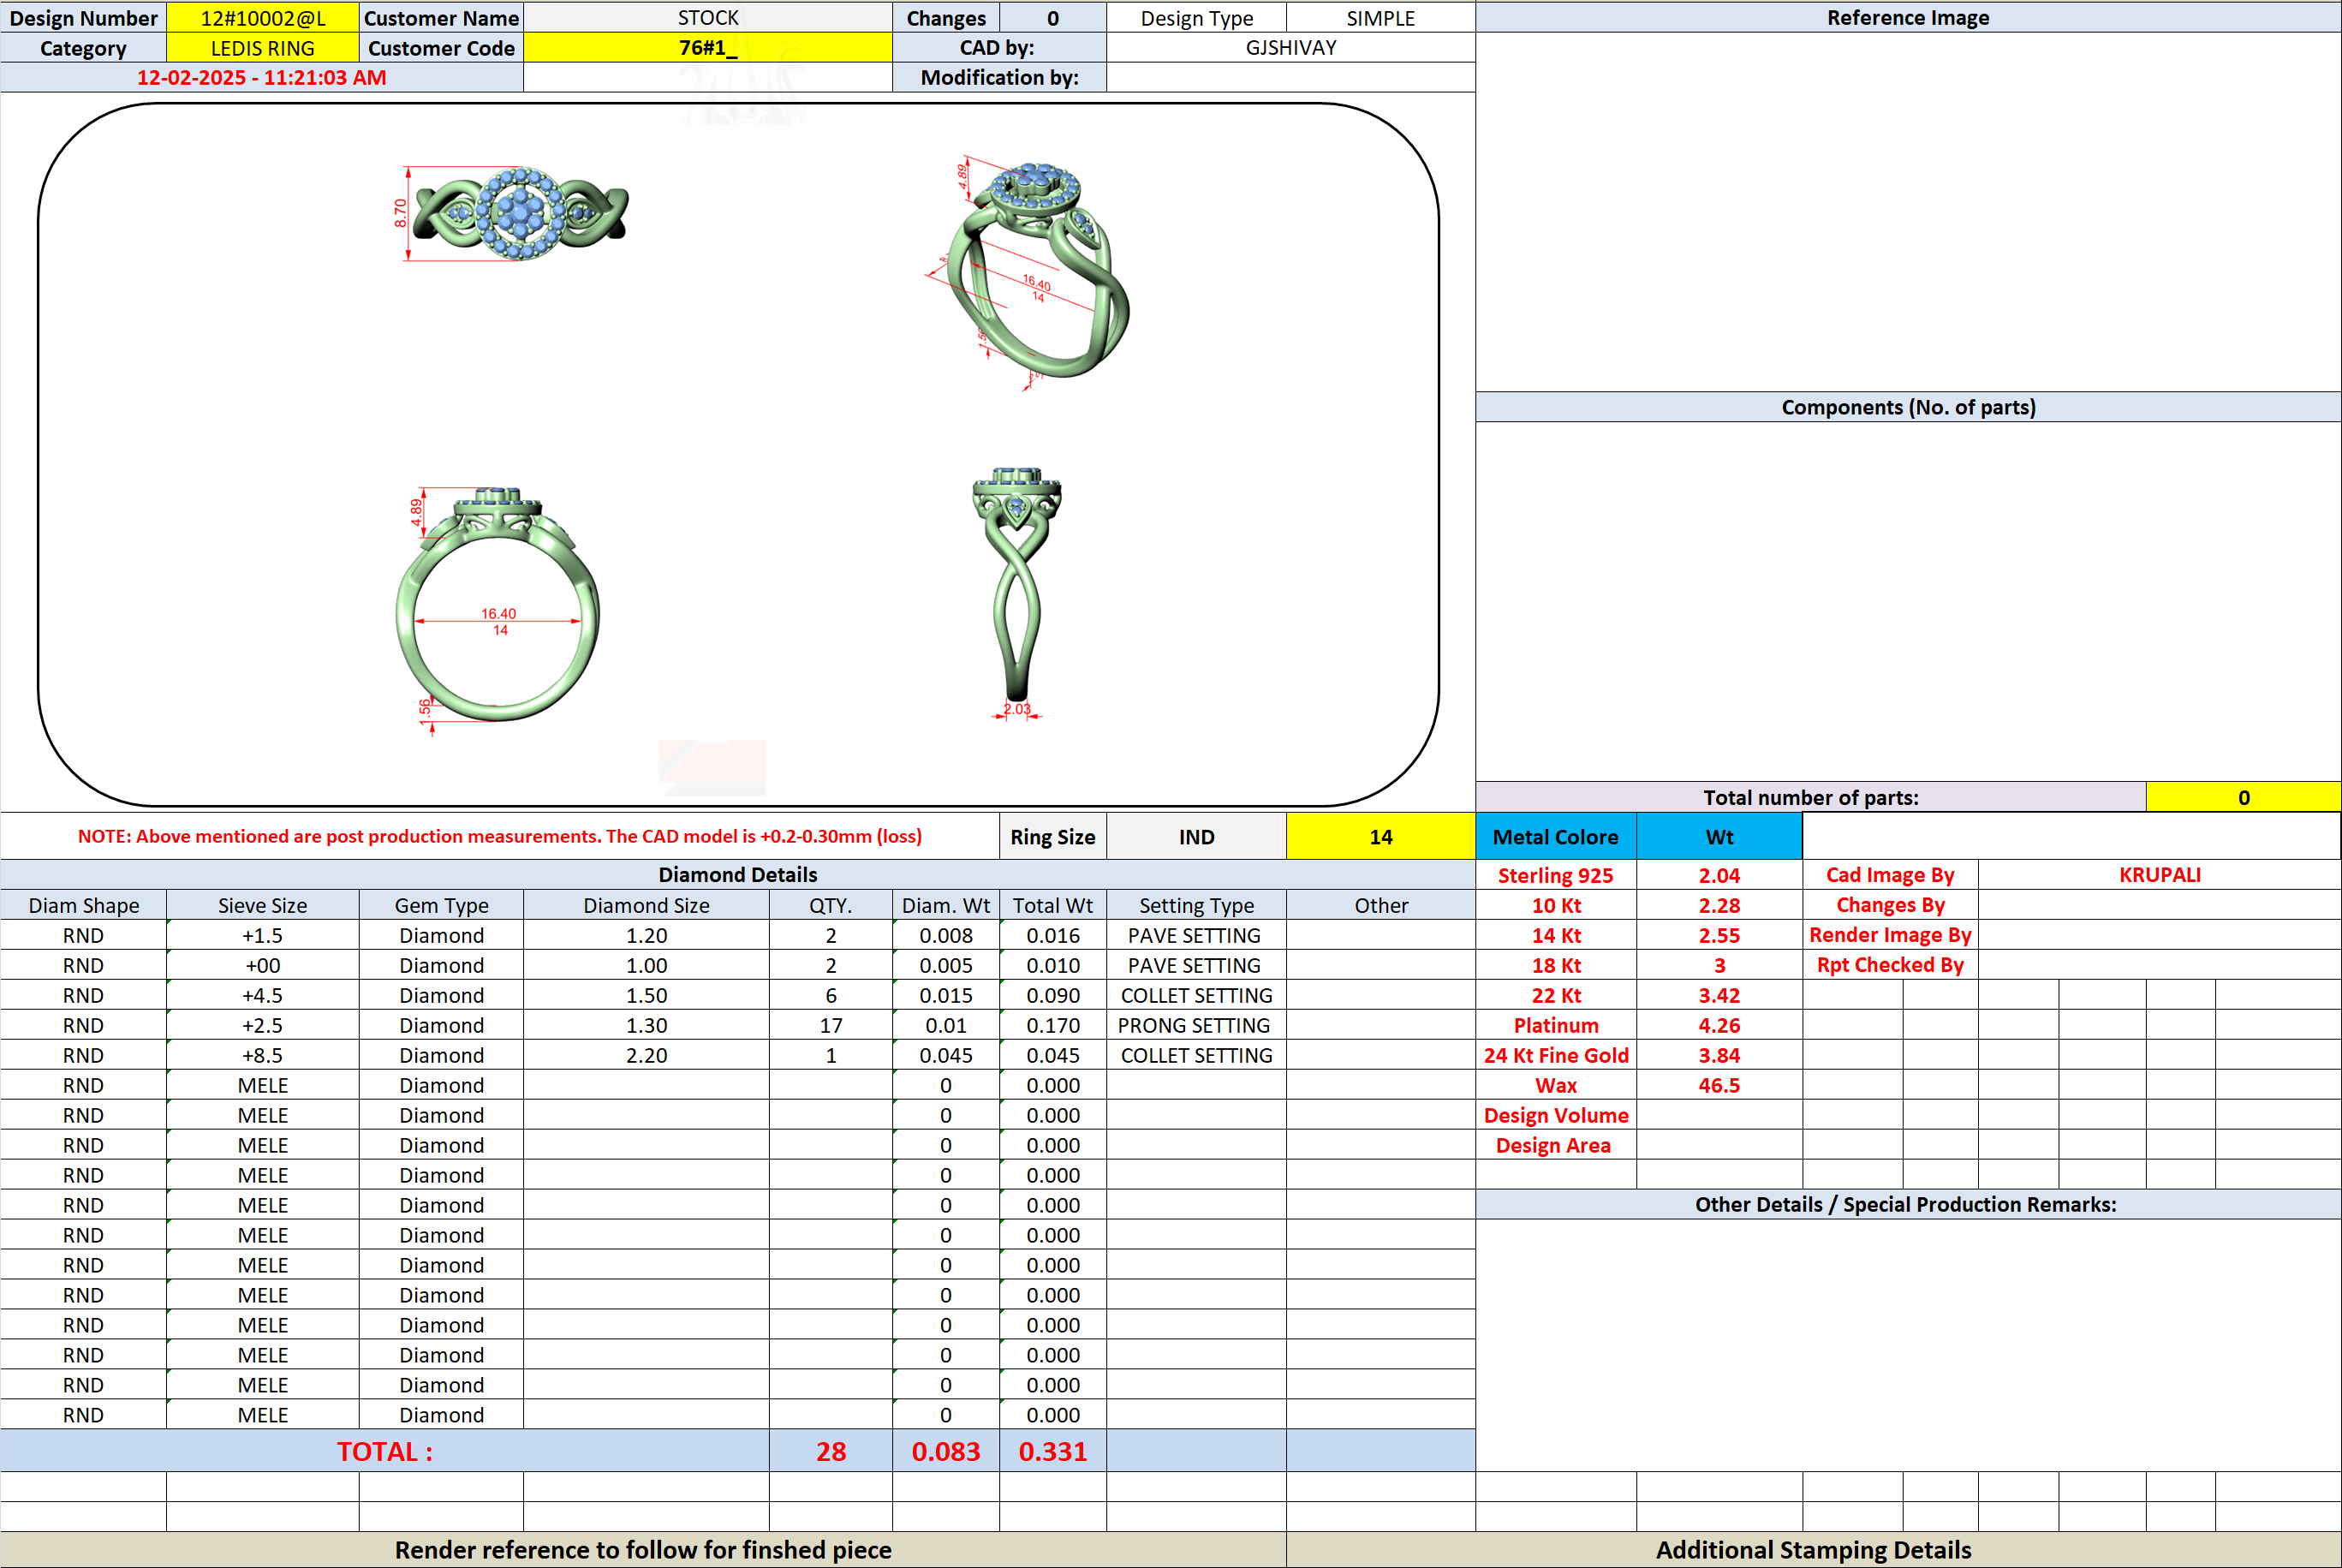This screenshot has height=1568, width=2342.
Task: Select the ring size value 14 cell
Action: (x=1380, y=837)
